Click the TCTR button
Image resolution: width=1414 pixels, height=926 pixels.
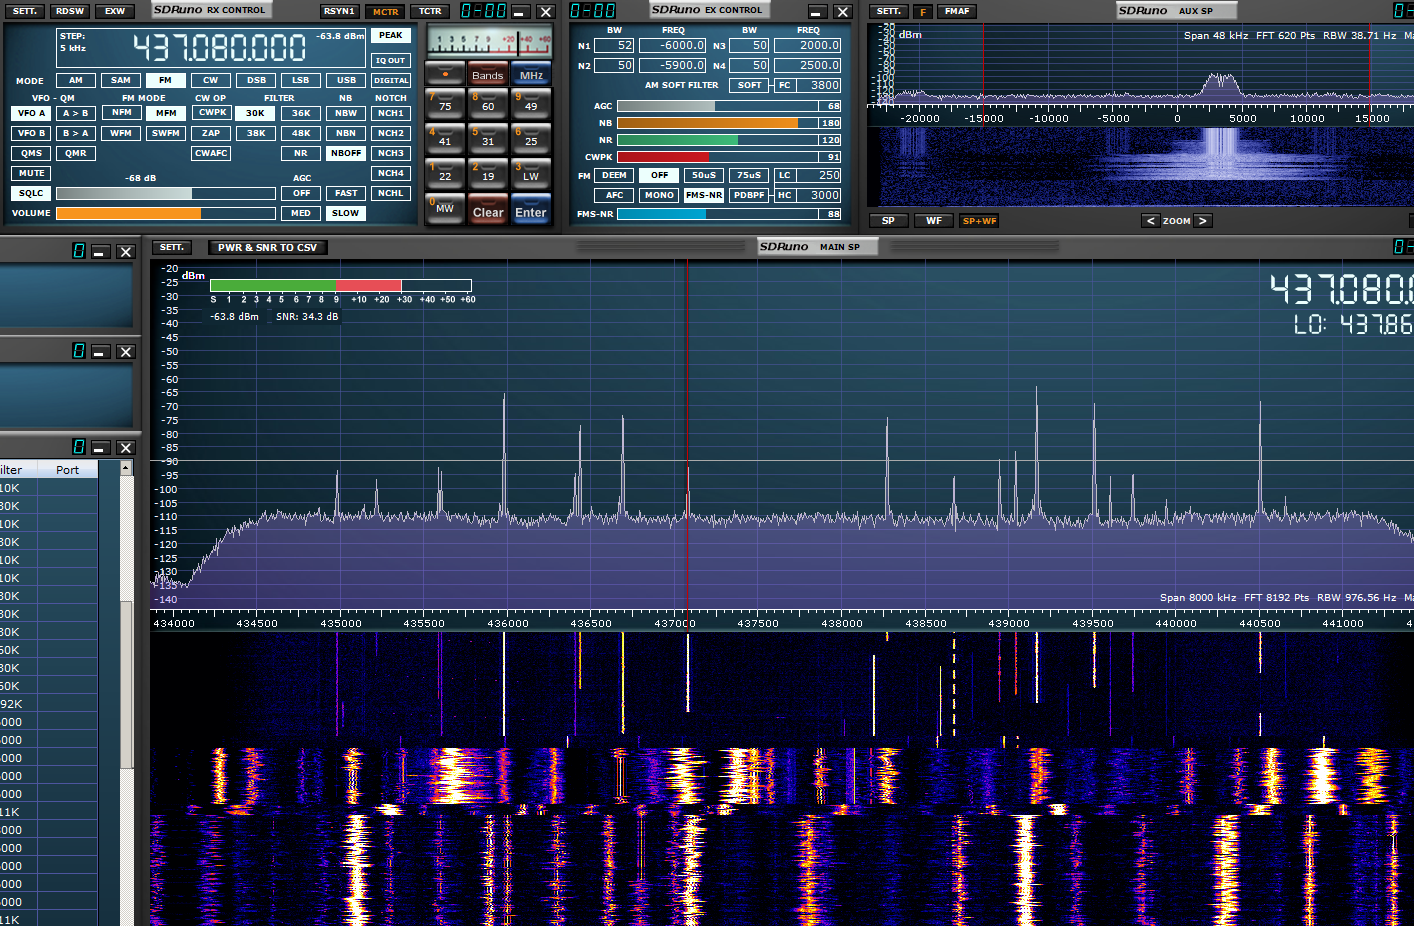point(430,11)
